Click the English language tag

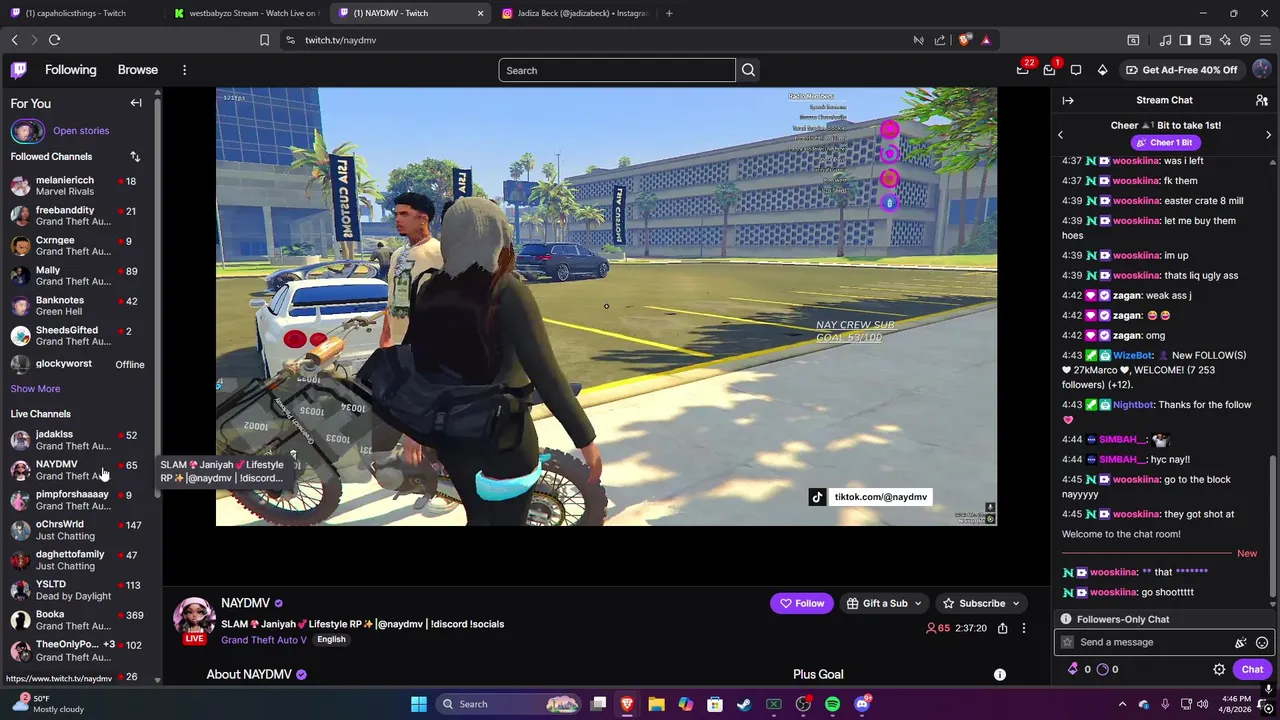(x=331, y=640)
